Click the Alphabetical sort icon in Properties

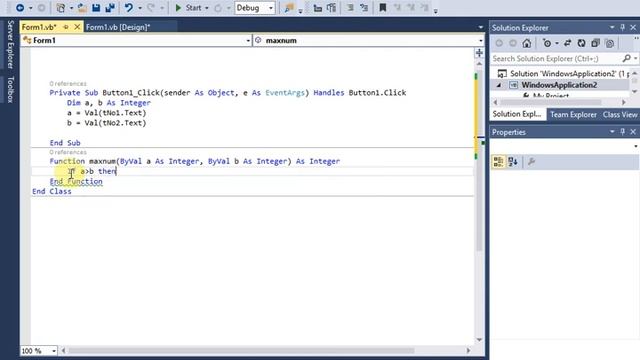[x=513, y=162]
